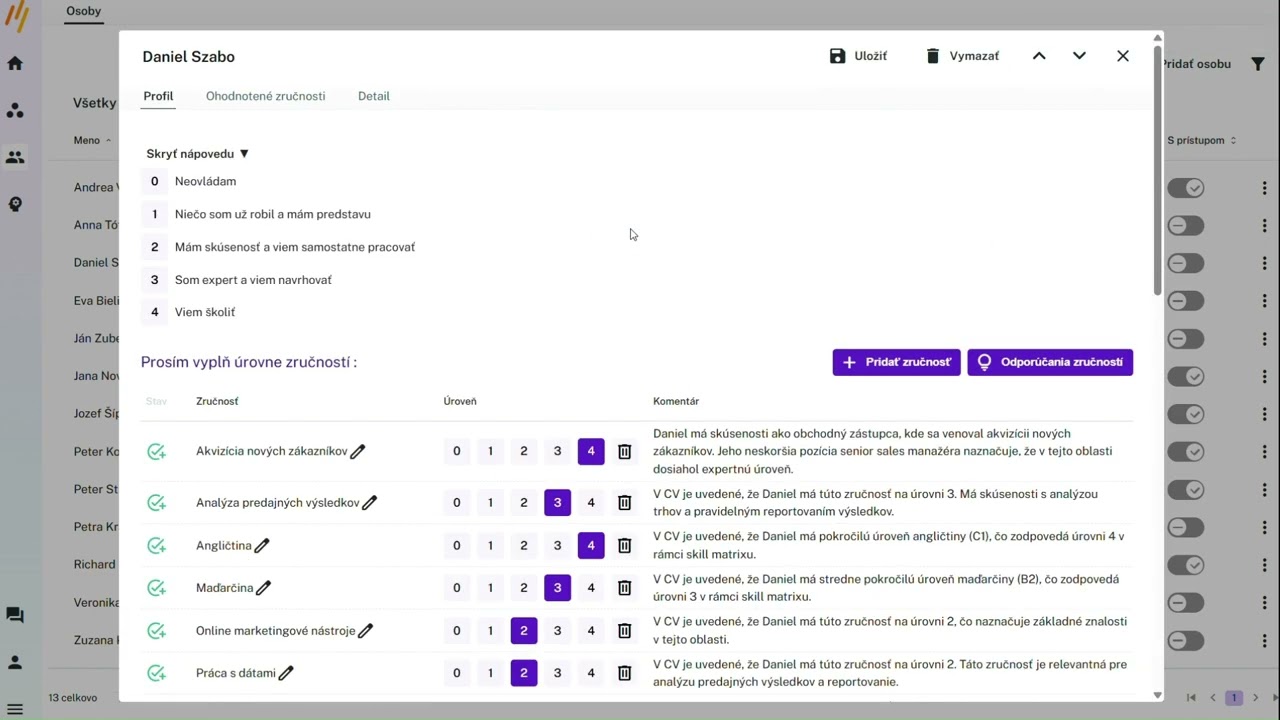Click status icon for Angličtina row
The height and width of the screenshot is (720, 1280).
coord(156,546)
